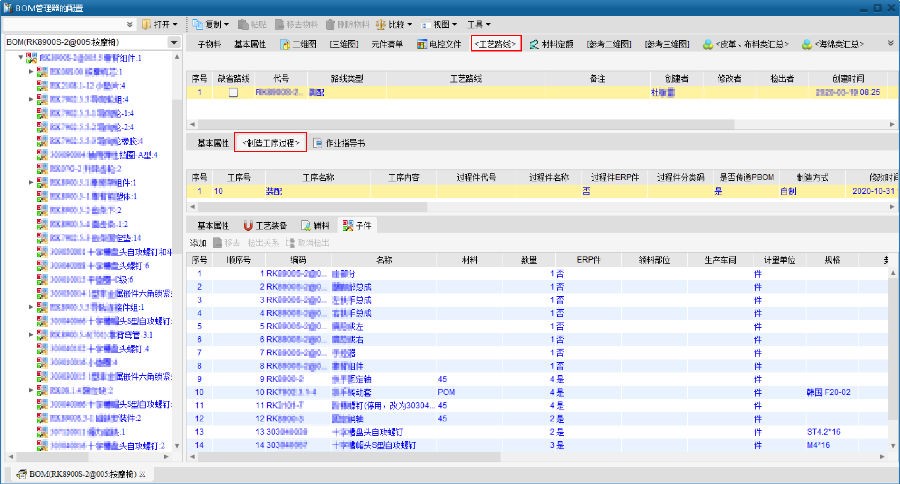Collapse the root BOM tree node
900x484 pixels.
tap(21, 58)
